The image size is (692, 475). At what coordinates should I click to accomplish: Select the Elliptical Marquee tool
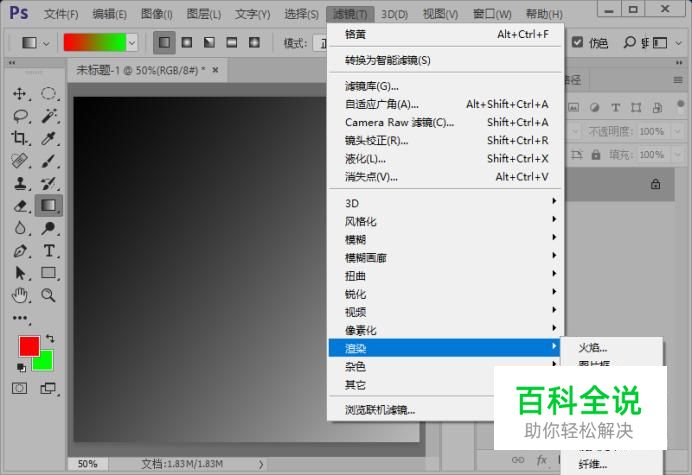pyautogui.click(x=49, y=94)
